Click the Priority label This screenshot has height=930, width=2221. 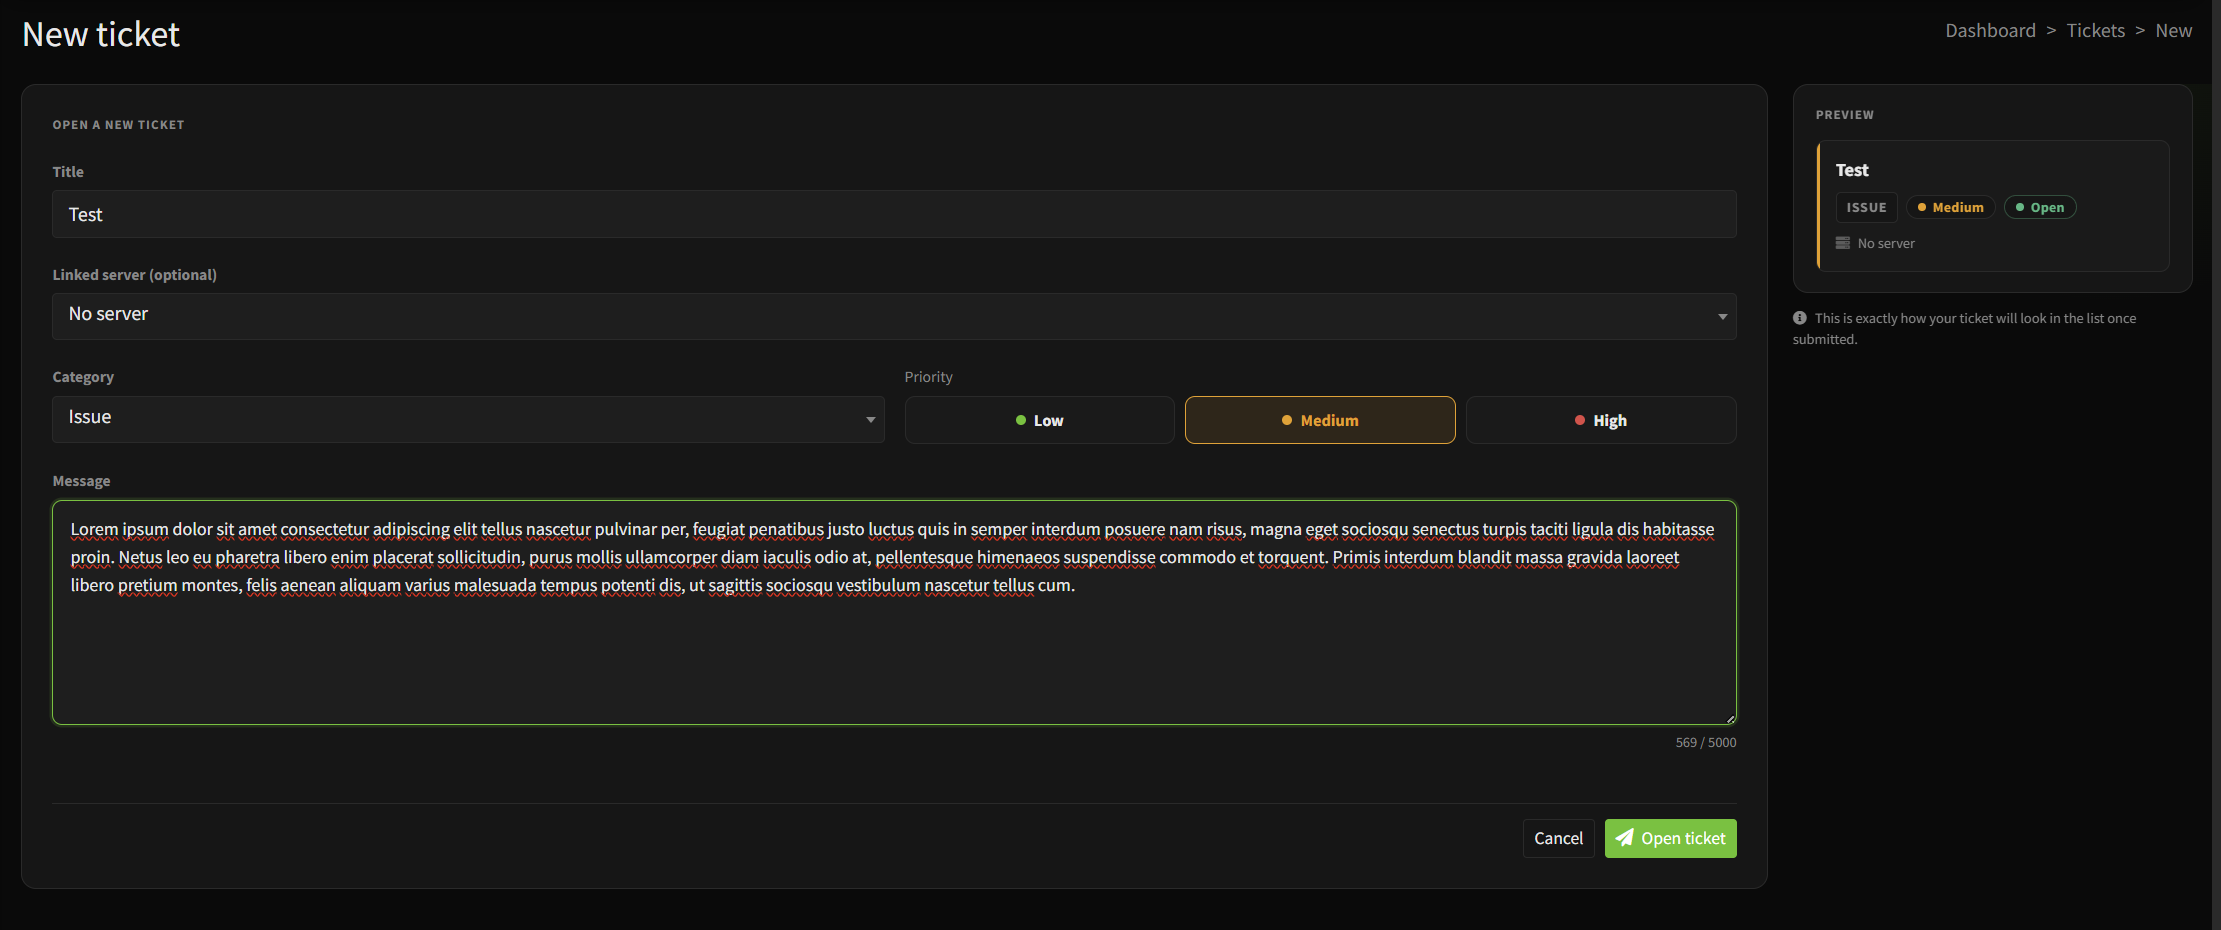[x=928, y=377]
